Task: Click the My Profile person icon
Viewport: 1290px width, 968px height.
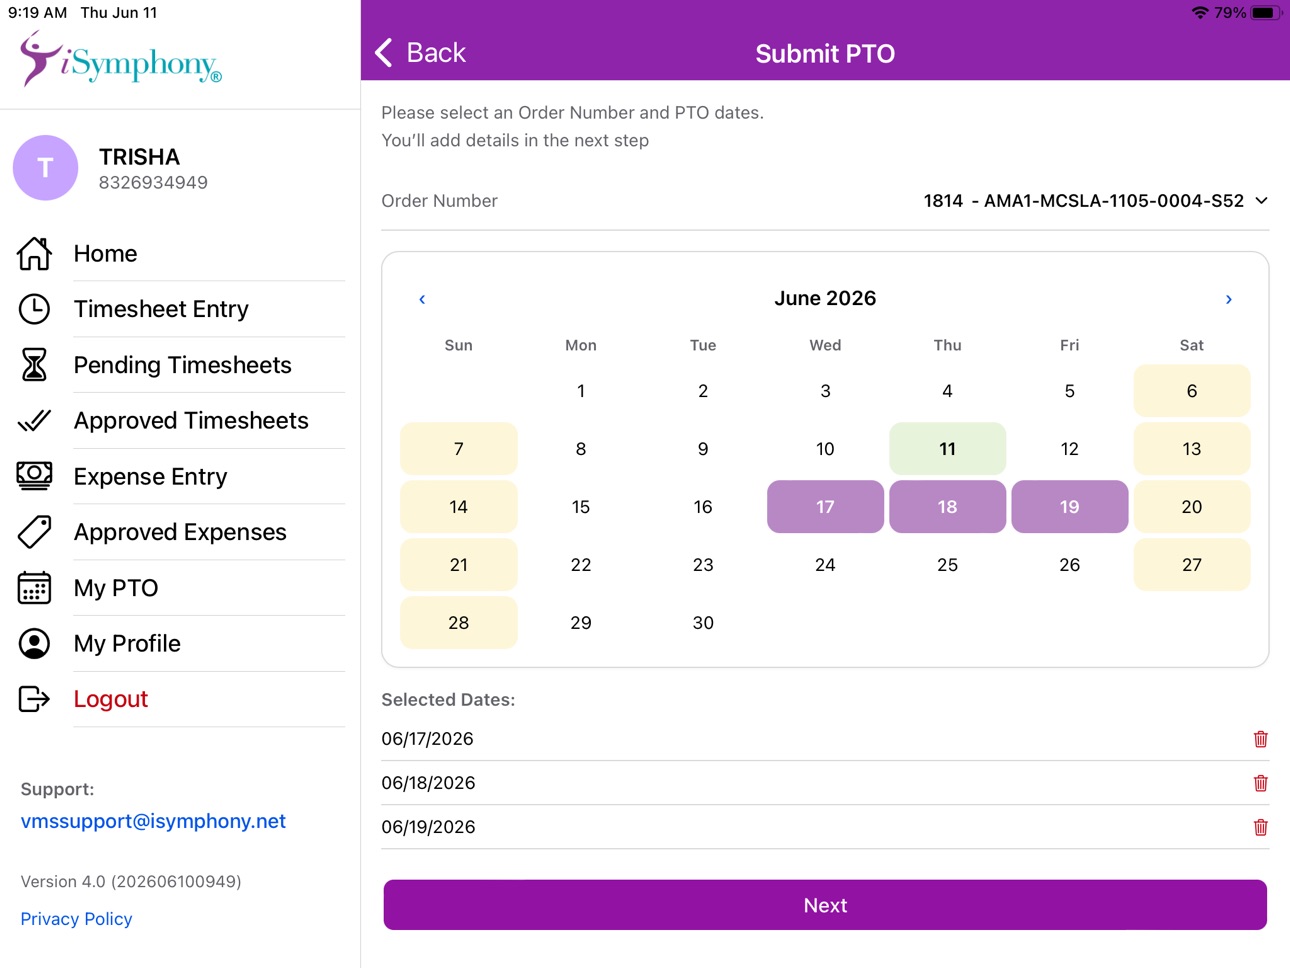Action: 34,644
